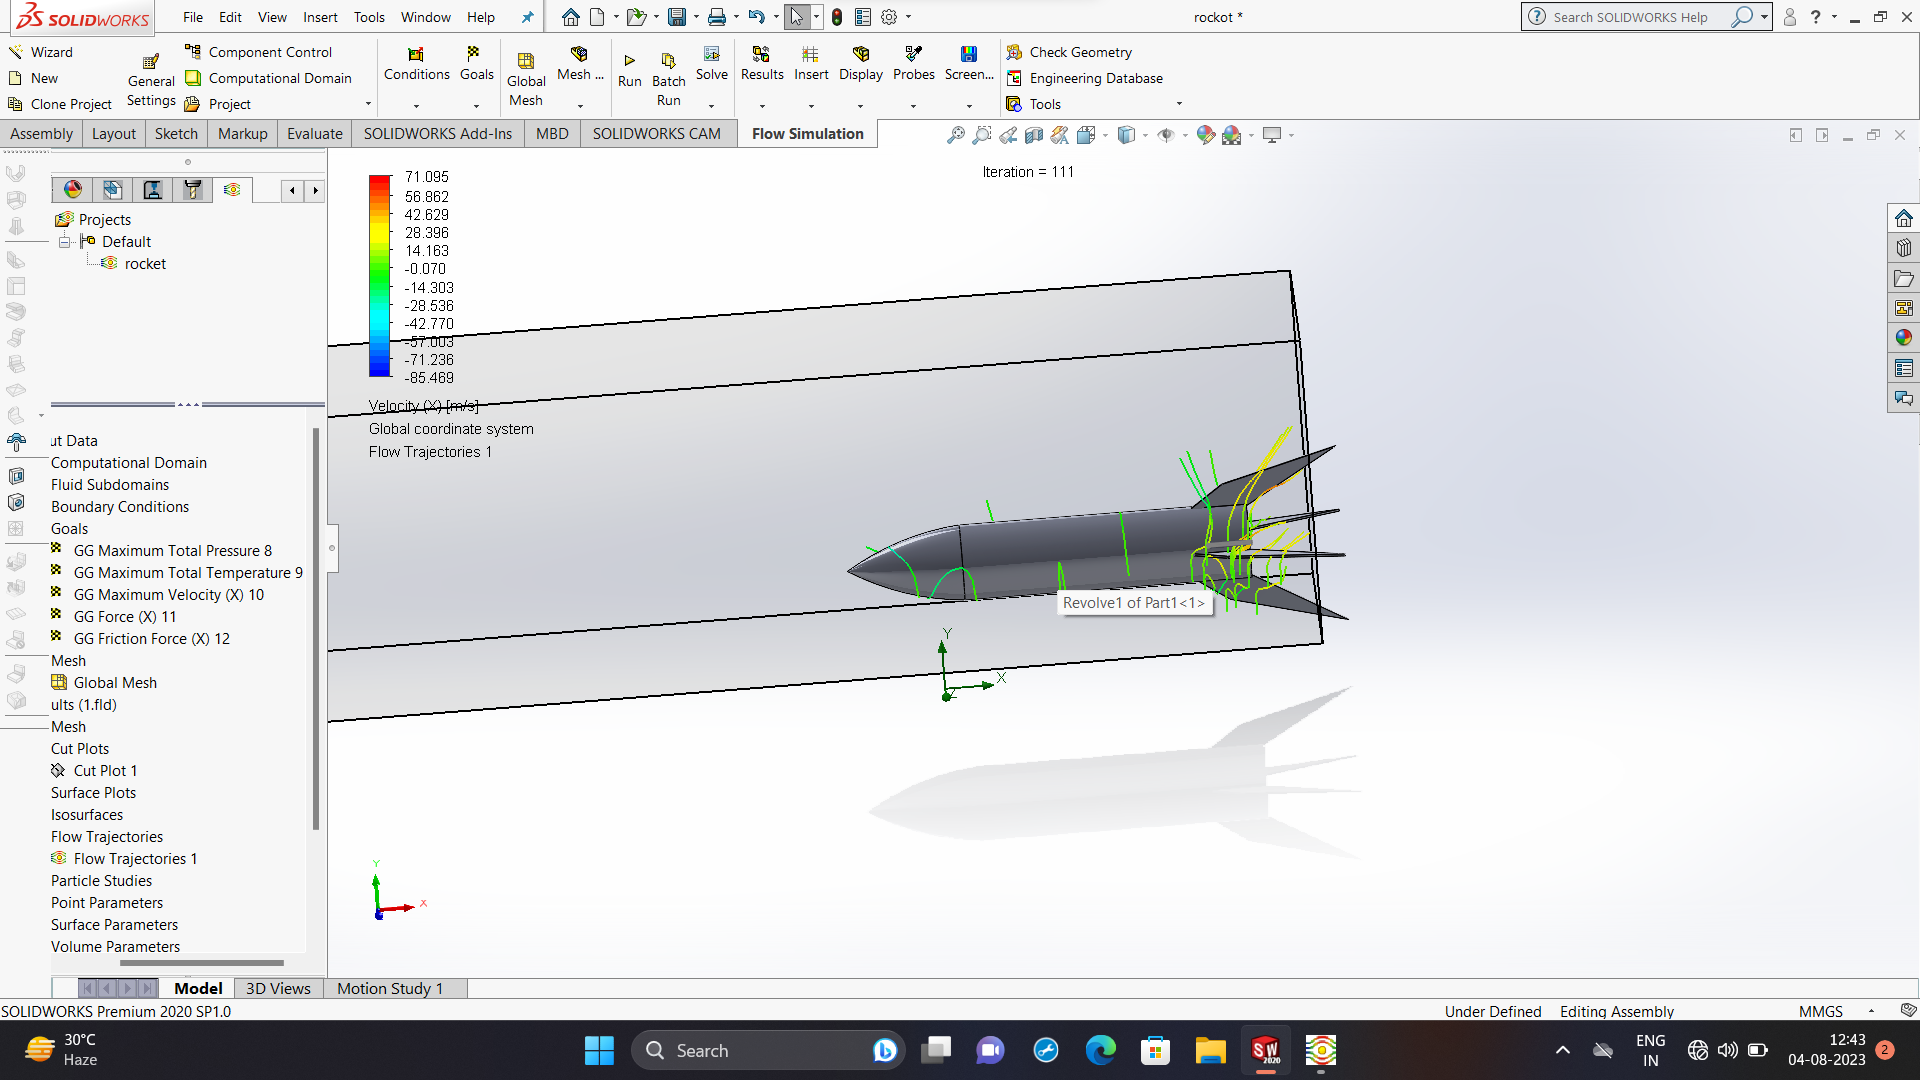This screenshot has width=1920, height=1080.
Task: Toggle the Hide/Show Items eye icon
Action: [x=1165, y=135]
